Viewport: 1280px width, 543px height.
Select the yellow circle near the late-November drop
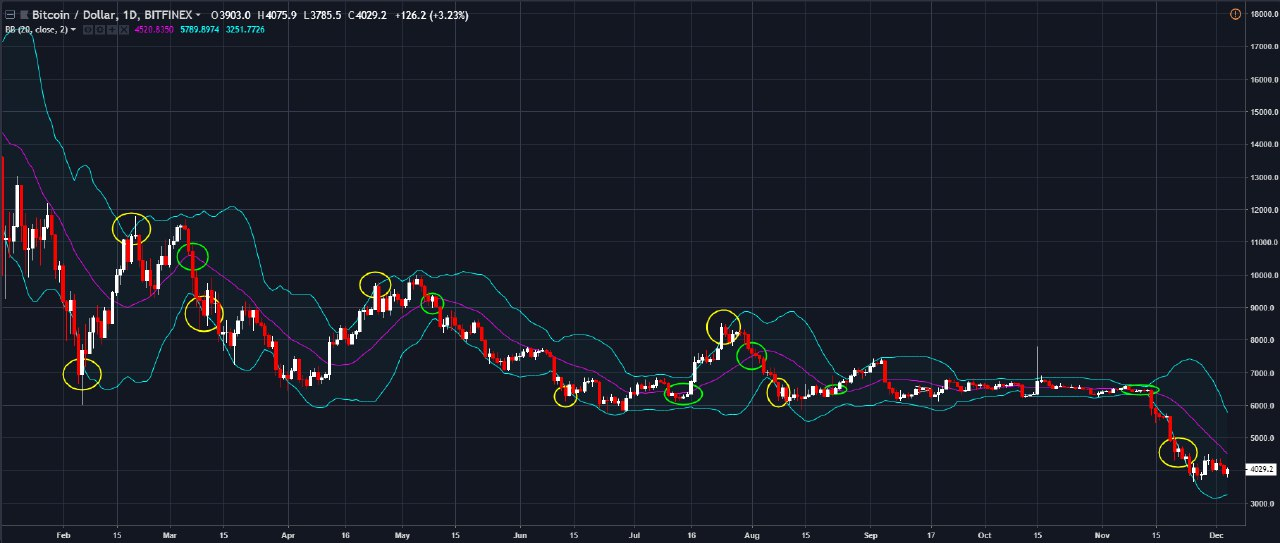1178,452
